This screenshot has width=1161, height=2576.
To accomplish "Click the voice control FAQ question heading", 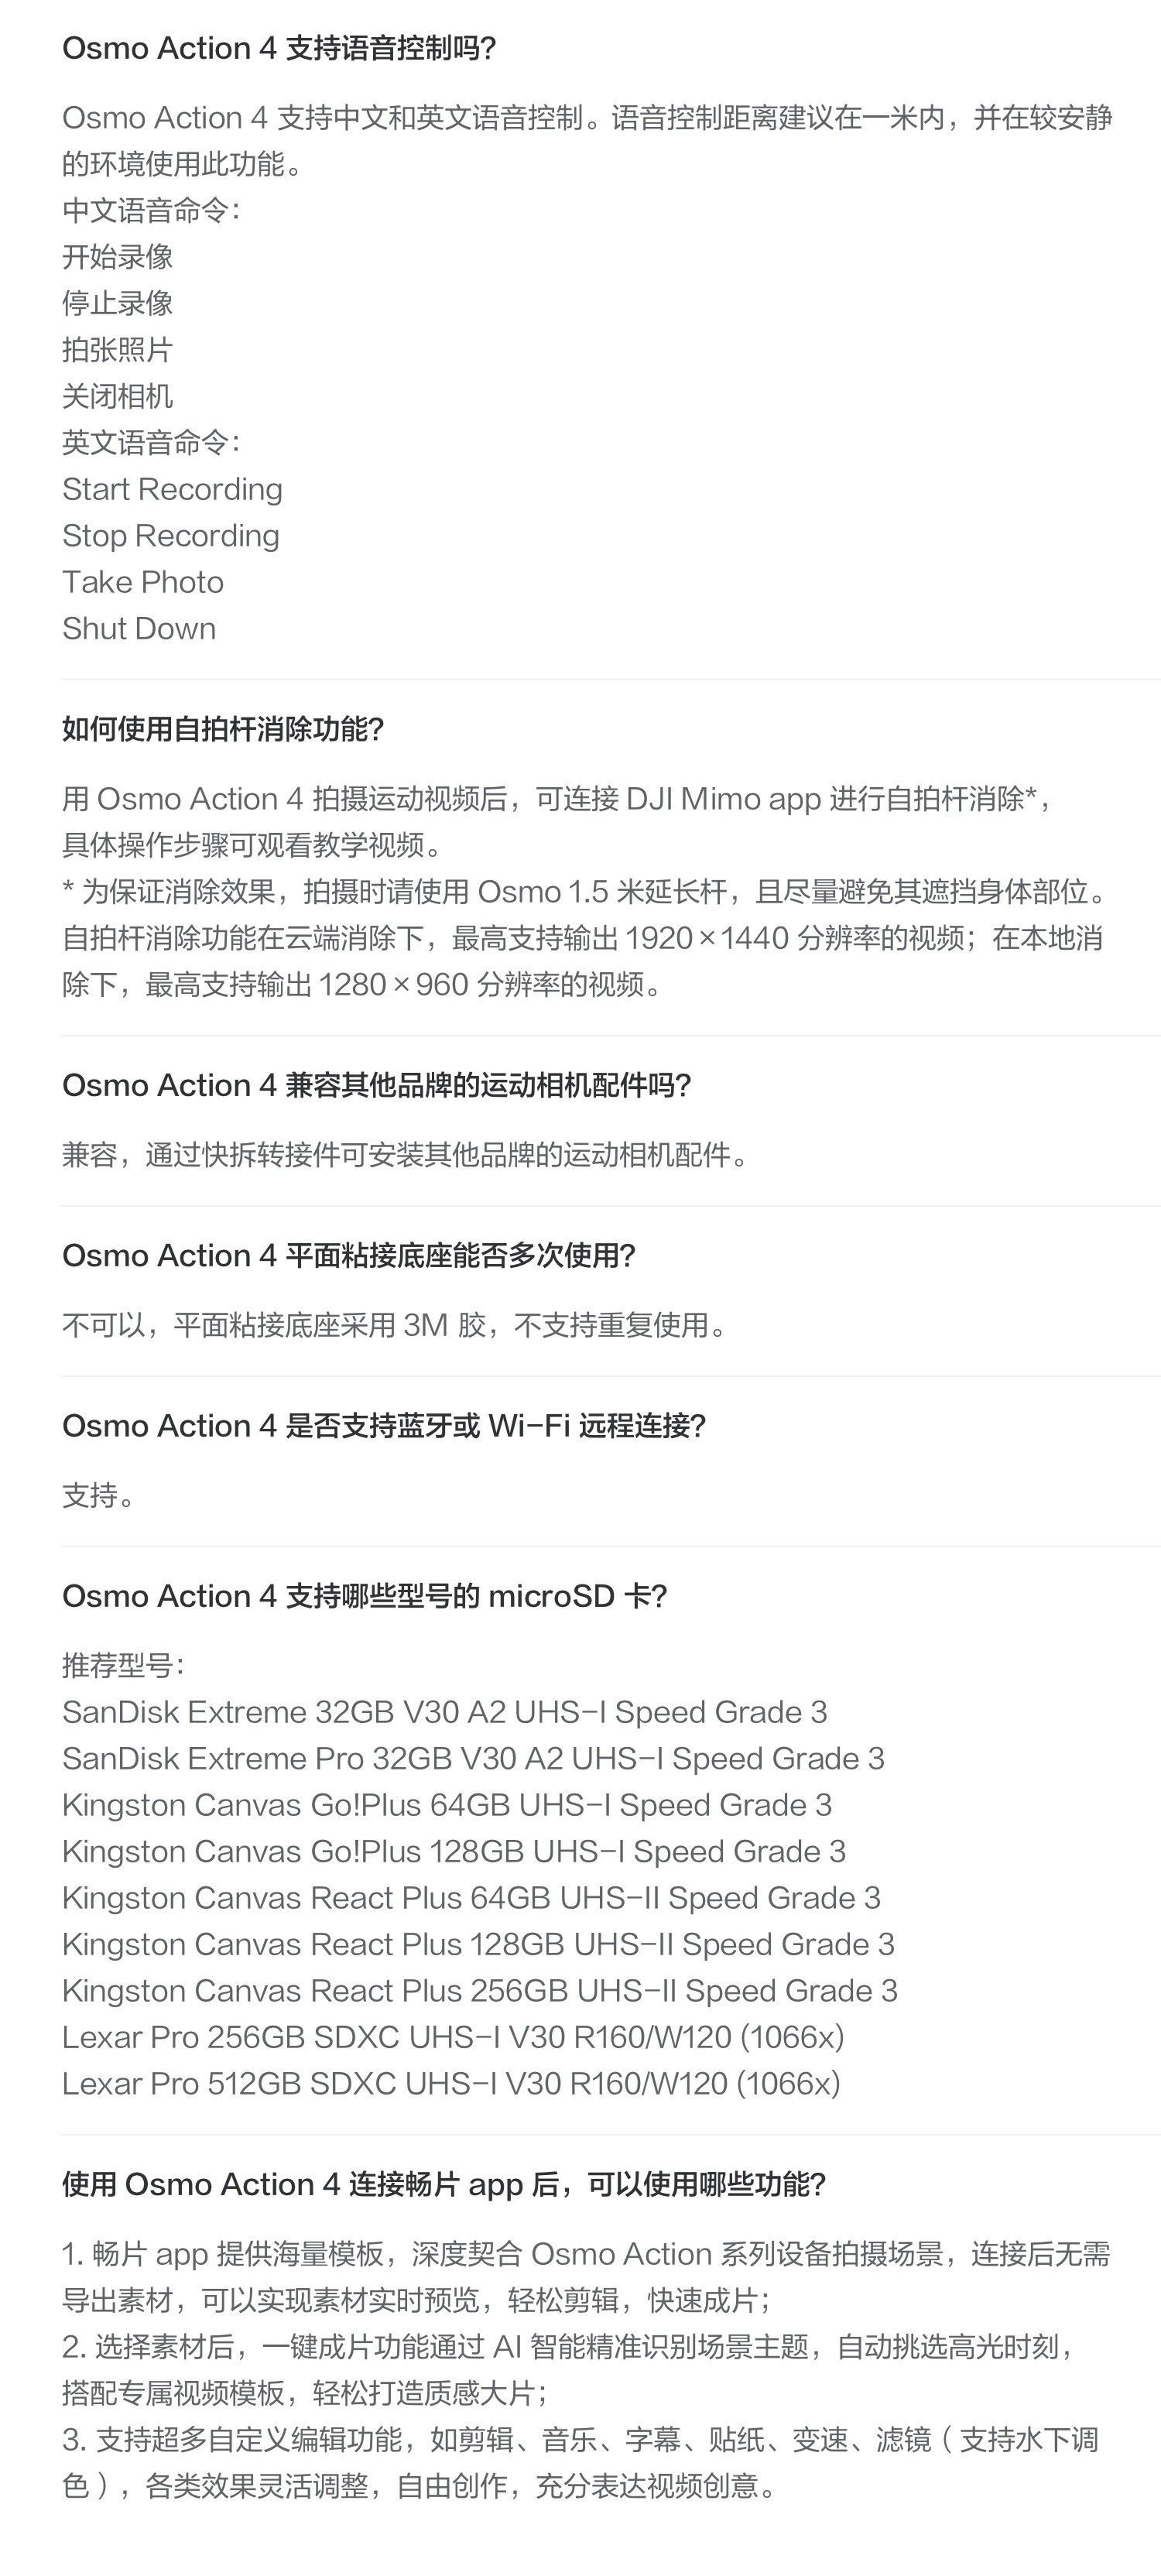I will [279, 48].
